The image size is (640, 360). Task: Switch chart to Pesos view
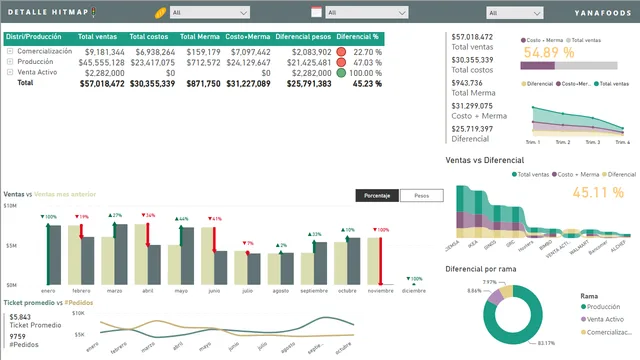pos(422,196)
